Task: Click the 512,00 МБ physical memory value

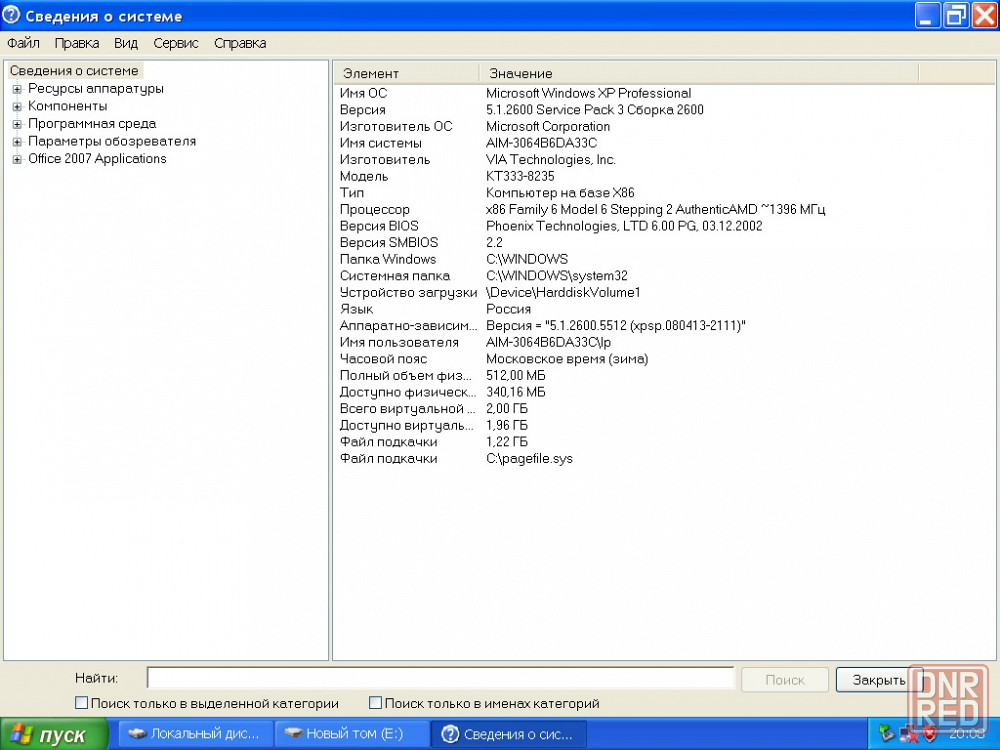Action: [516, 375]
